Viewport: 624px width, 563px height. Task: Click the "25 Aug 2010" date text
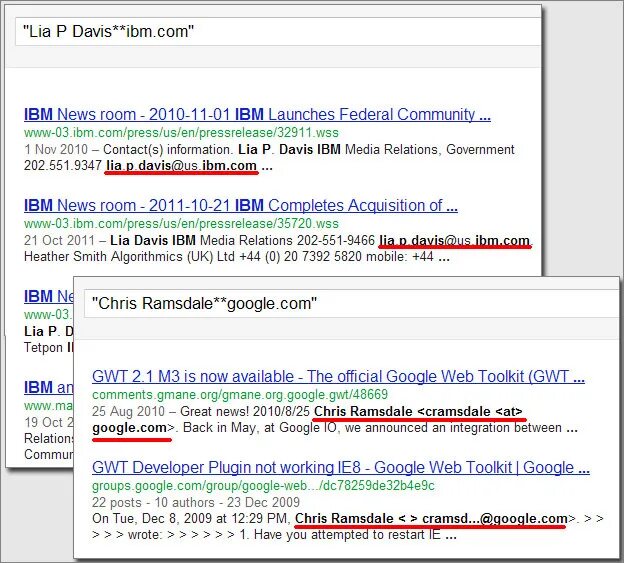128,411
